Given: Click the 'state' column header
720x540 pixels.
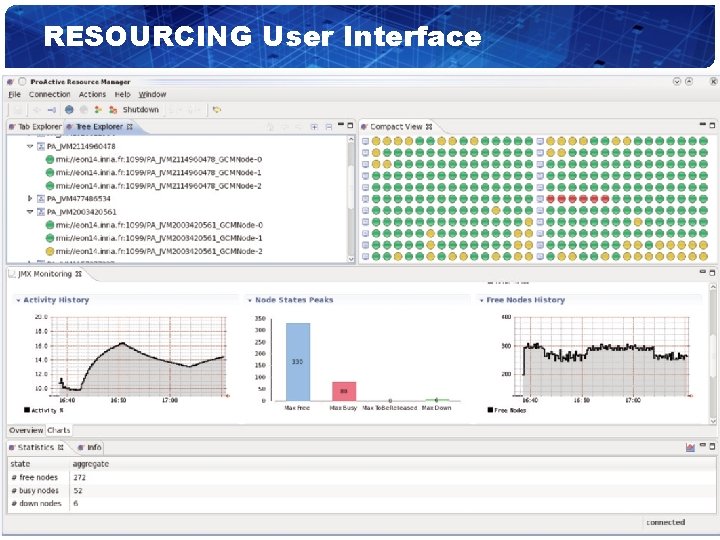Looking at the screenshot, I should [39, 464].
